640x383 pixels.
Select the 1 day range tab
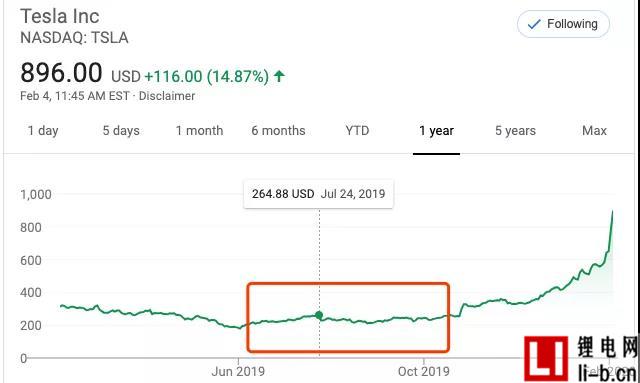43,131
